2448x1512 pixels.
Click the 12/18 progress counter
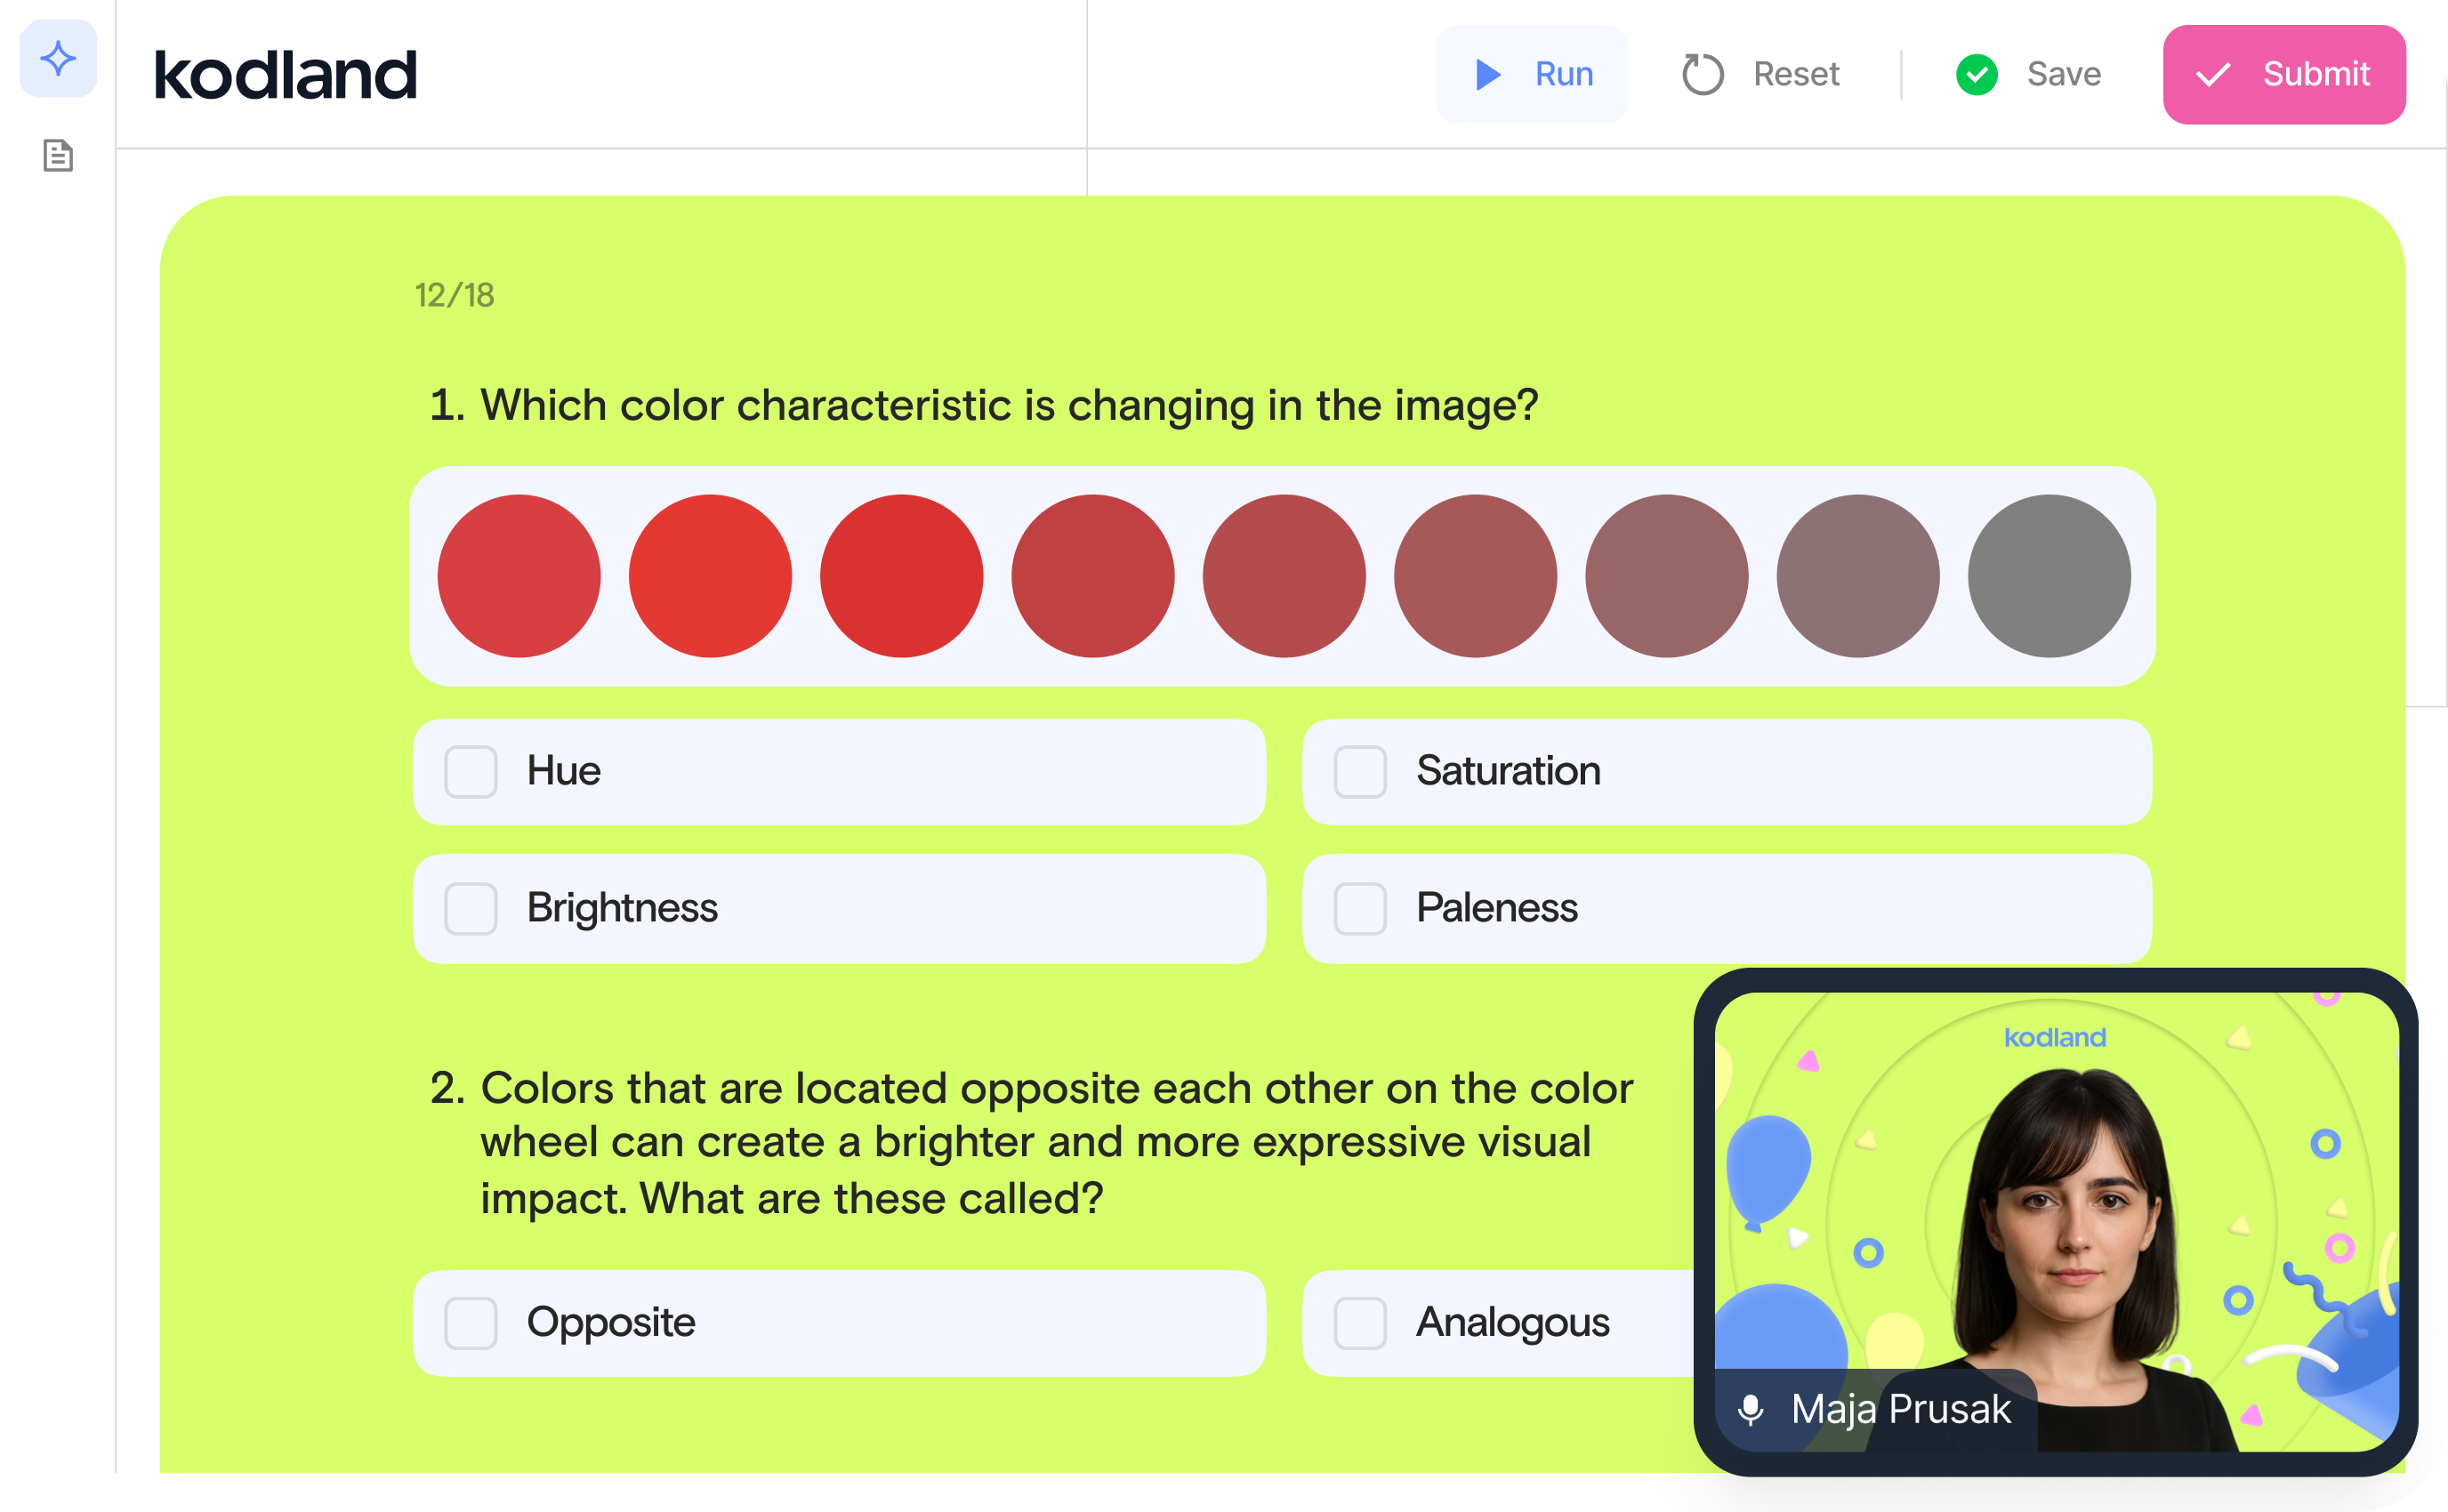(455, 296)
